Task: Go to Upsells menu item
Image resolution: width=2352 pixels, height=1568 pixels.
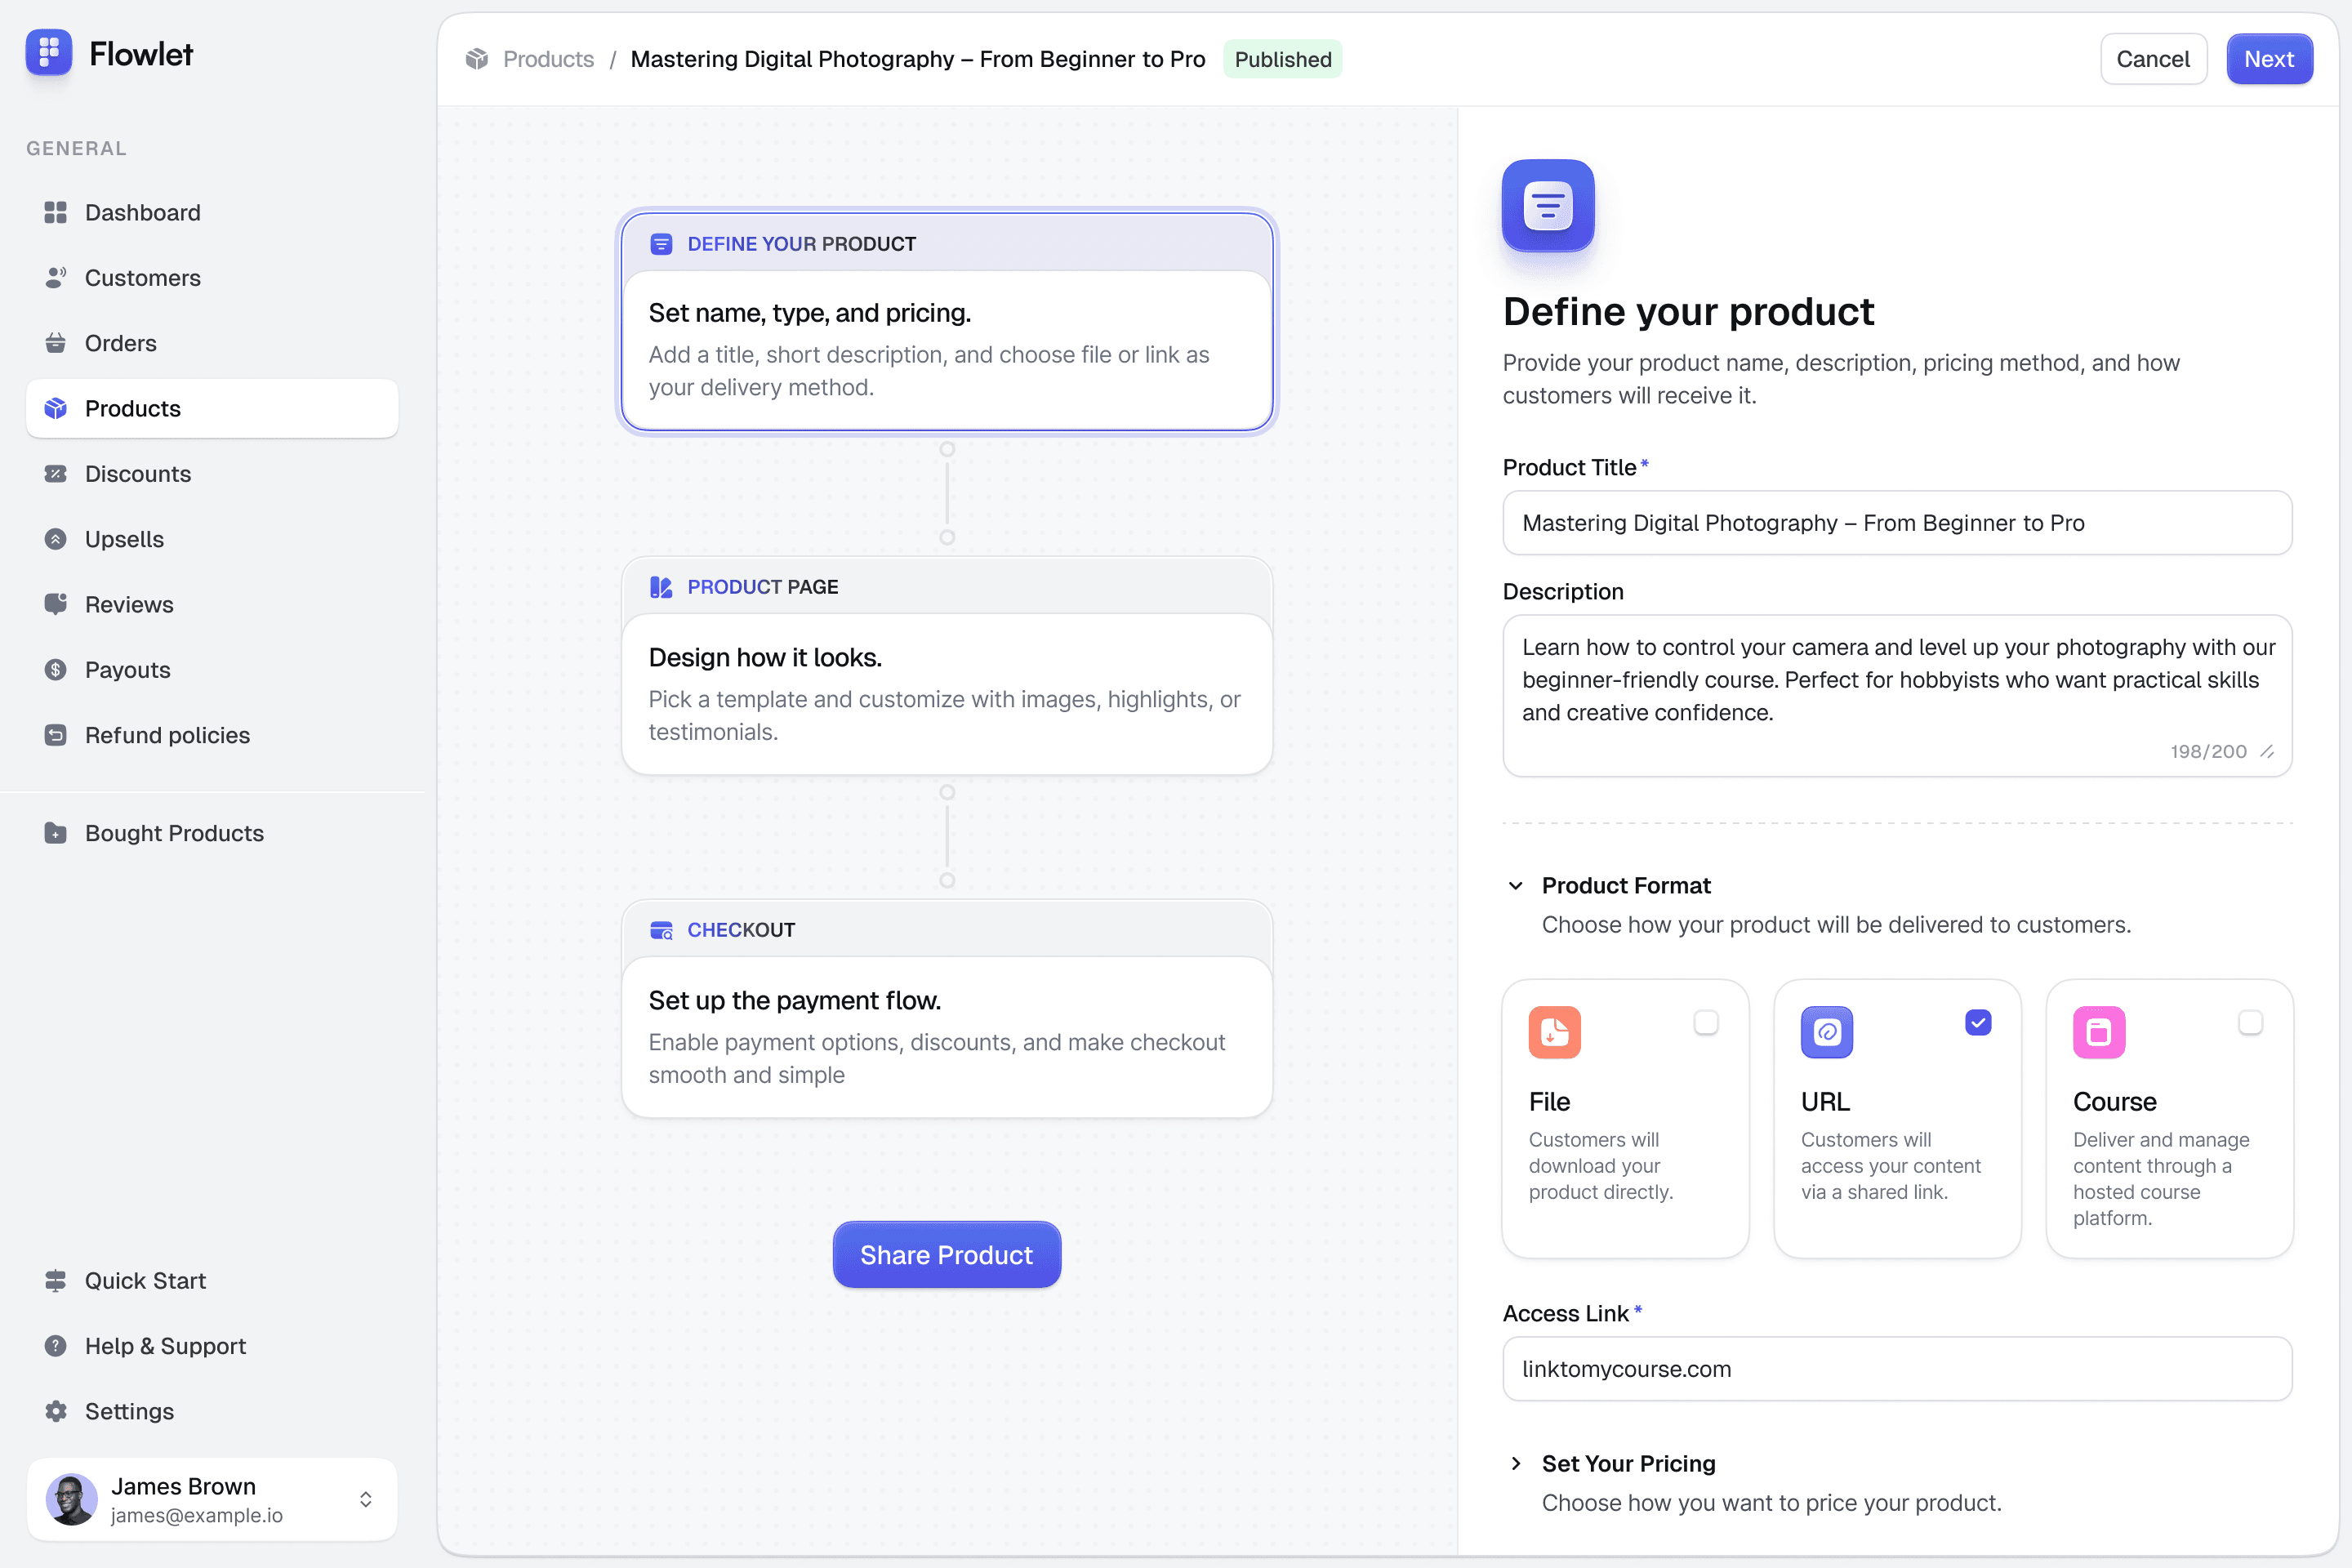Action: 124,539
